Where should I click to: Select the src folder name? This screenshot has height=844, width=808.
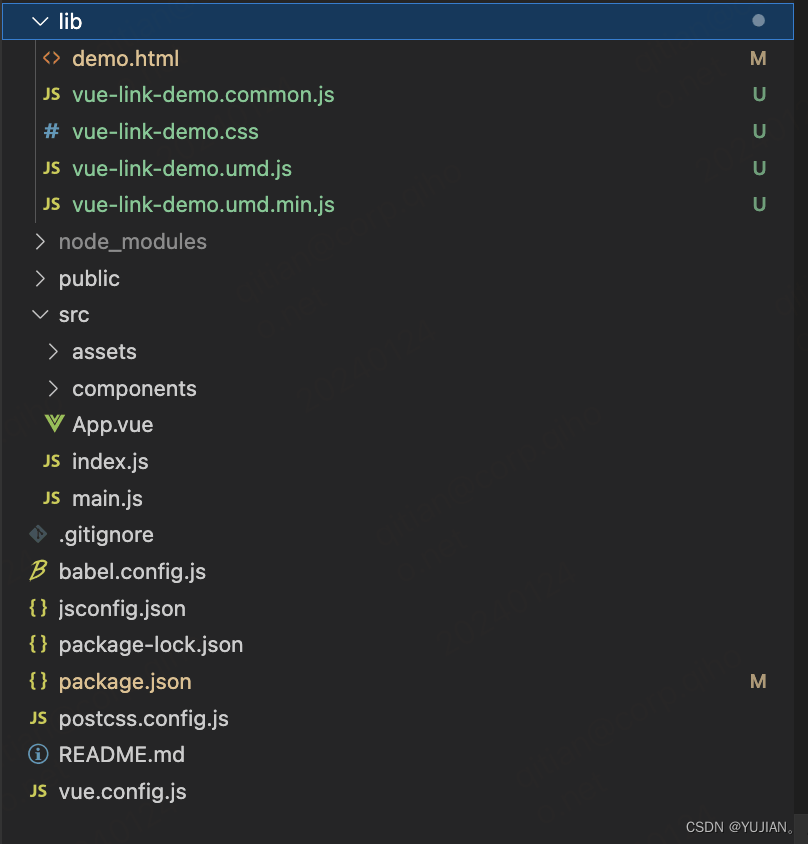coord(74,315)
